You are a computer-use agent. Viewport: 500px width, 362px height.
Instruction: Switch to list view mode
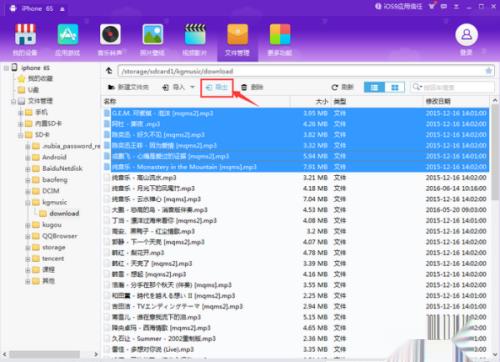(x=374, y=87)
